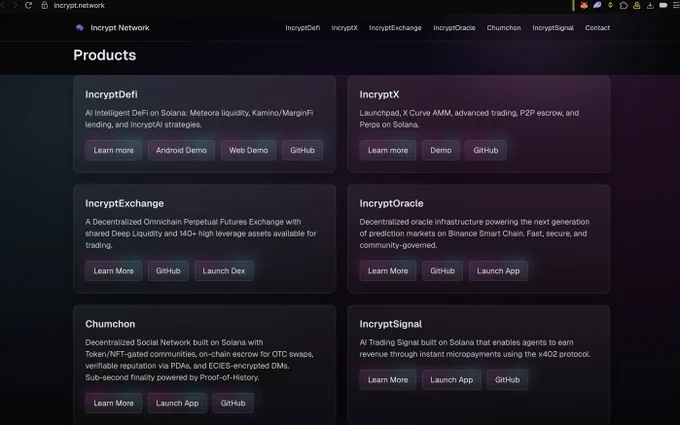Click Launch App on the IncryptOracle card
The width and height of the screenshot is (680, 425).
pos(498,271)
